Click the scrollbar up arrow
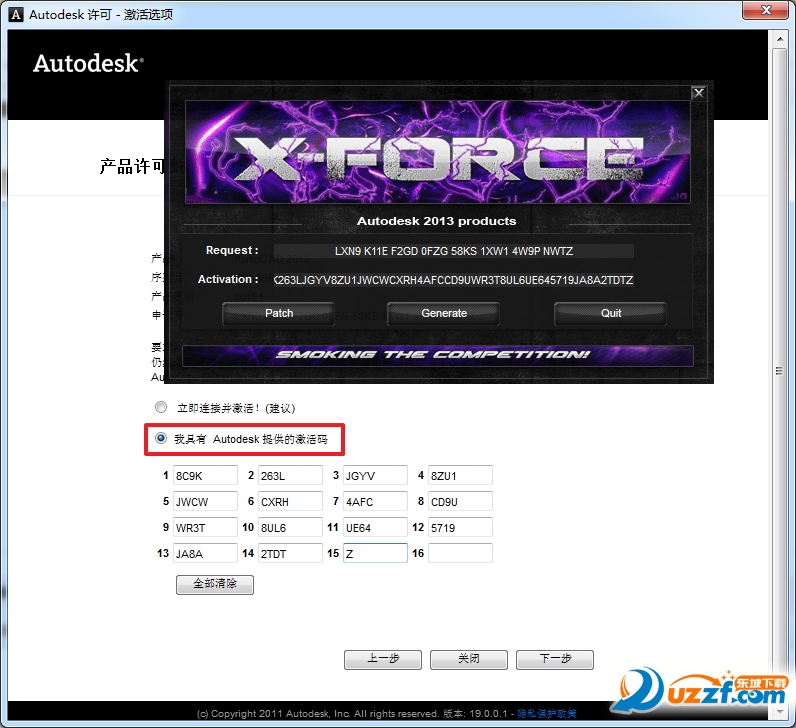Viewport: 796px width, 728px height. 779,39
